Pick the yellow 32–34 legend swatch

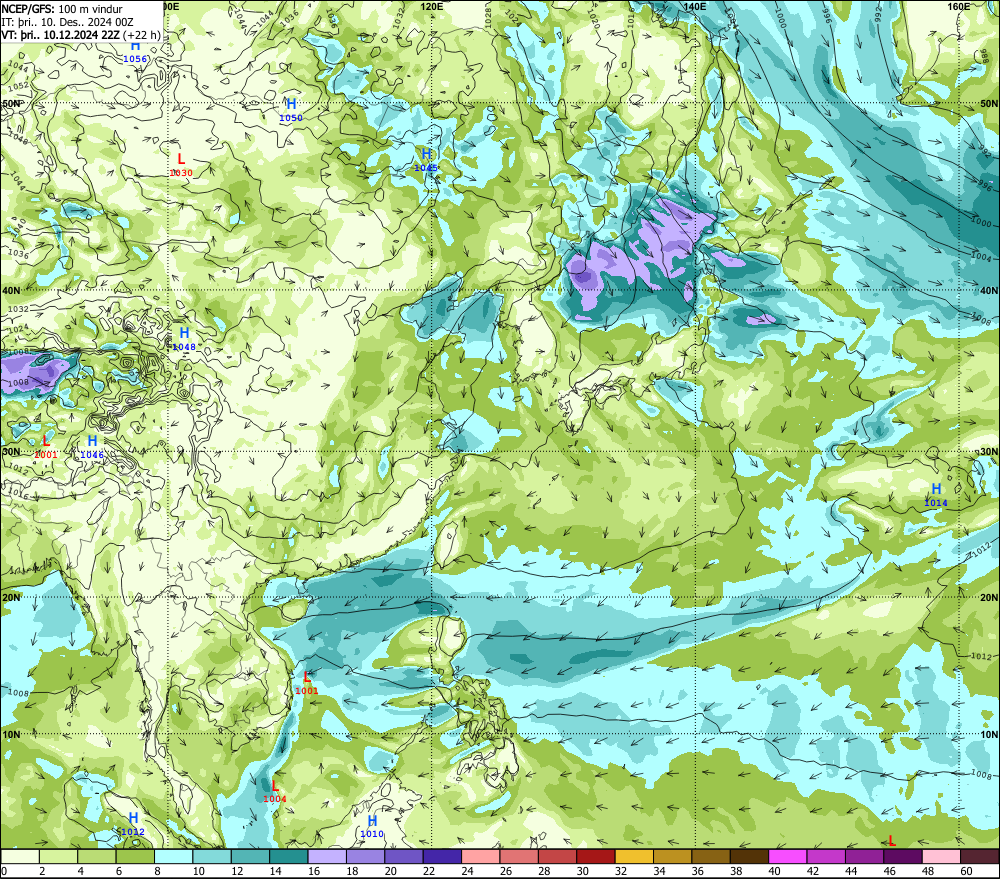tap(634, 856)
